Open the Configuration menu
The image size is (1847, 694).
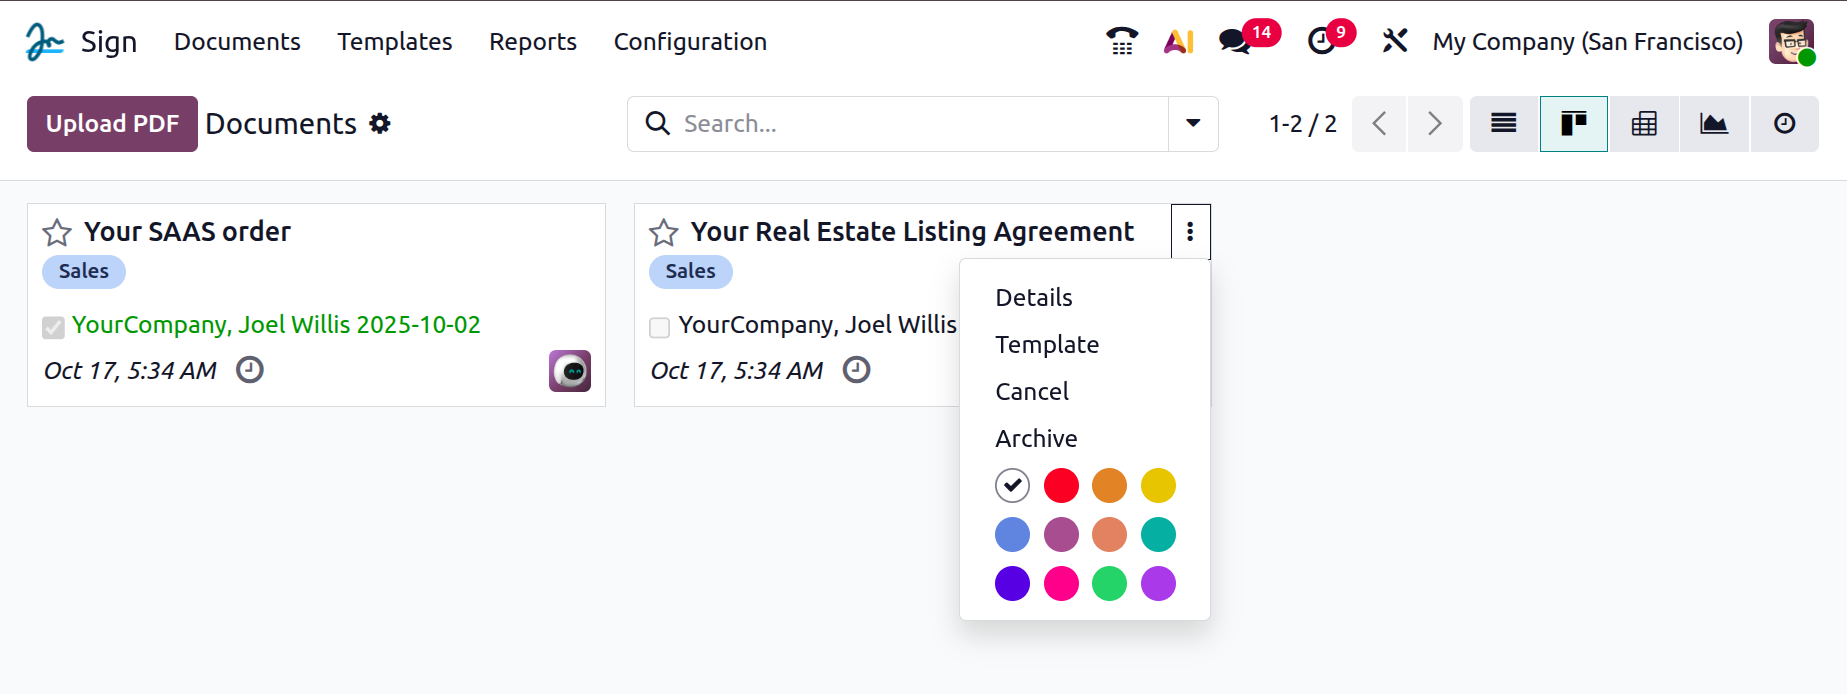point(690,42)
